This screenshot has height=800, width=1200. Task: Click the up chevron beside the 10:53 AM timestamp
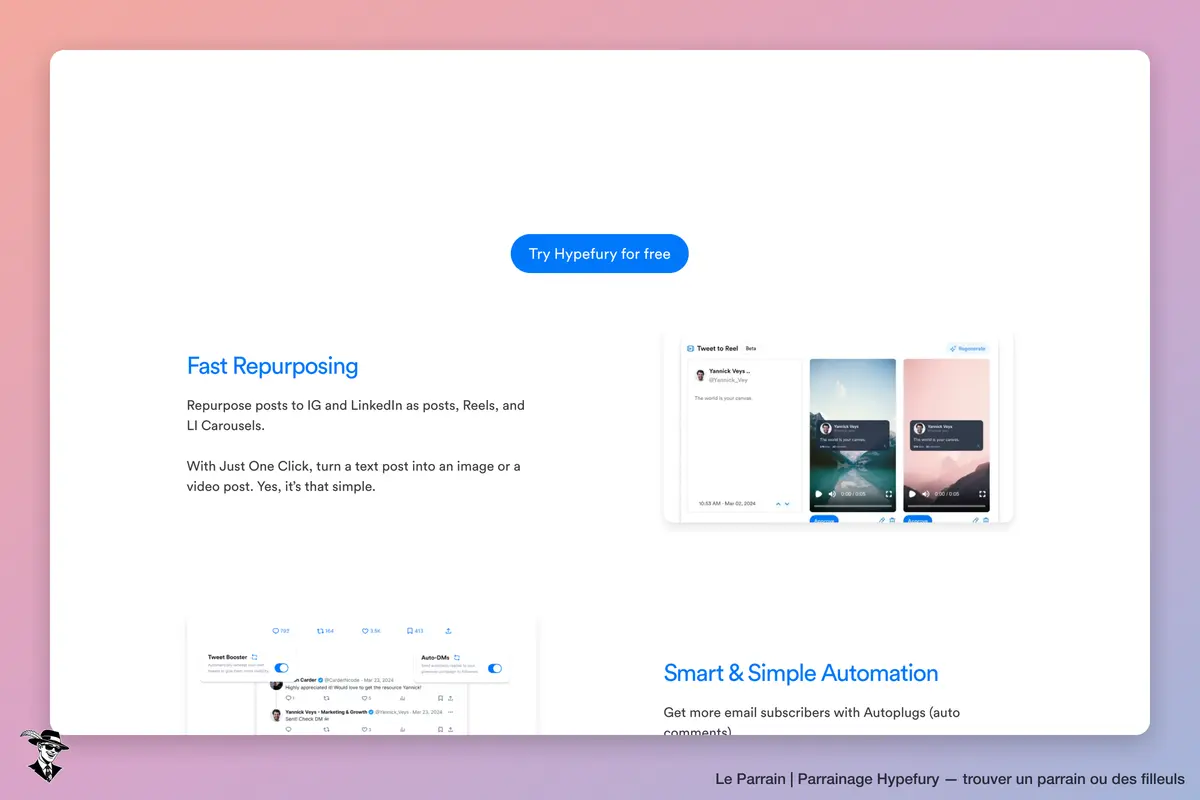click(x=778, y=504)
